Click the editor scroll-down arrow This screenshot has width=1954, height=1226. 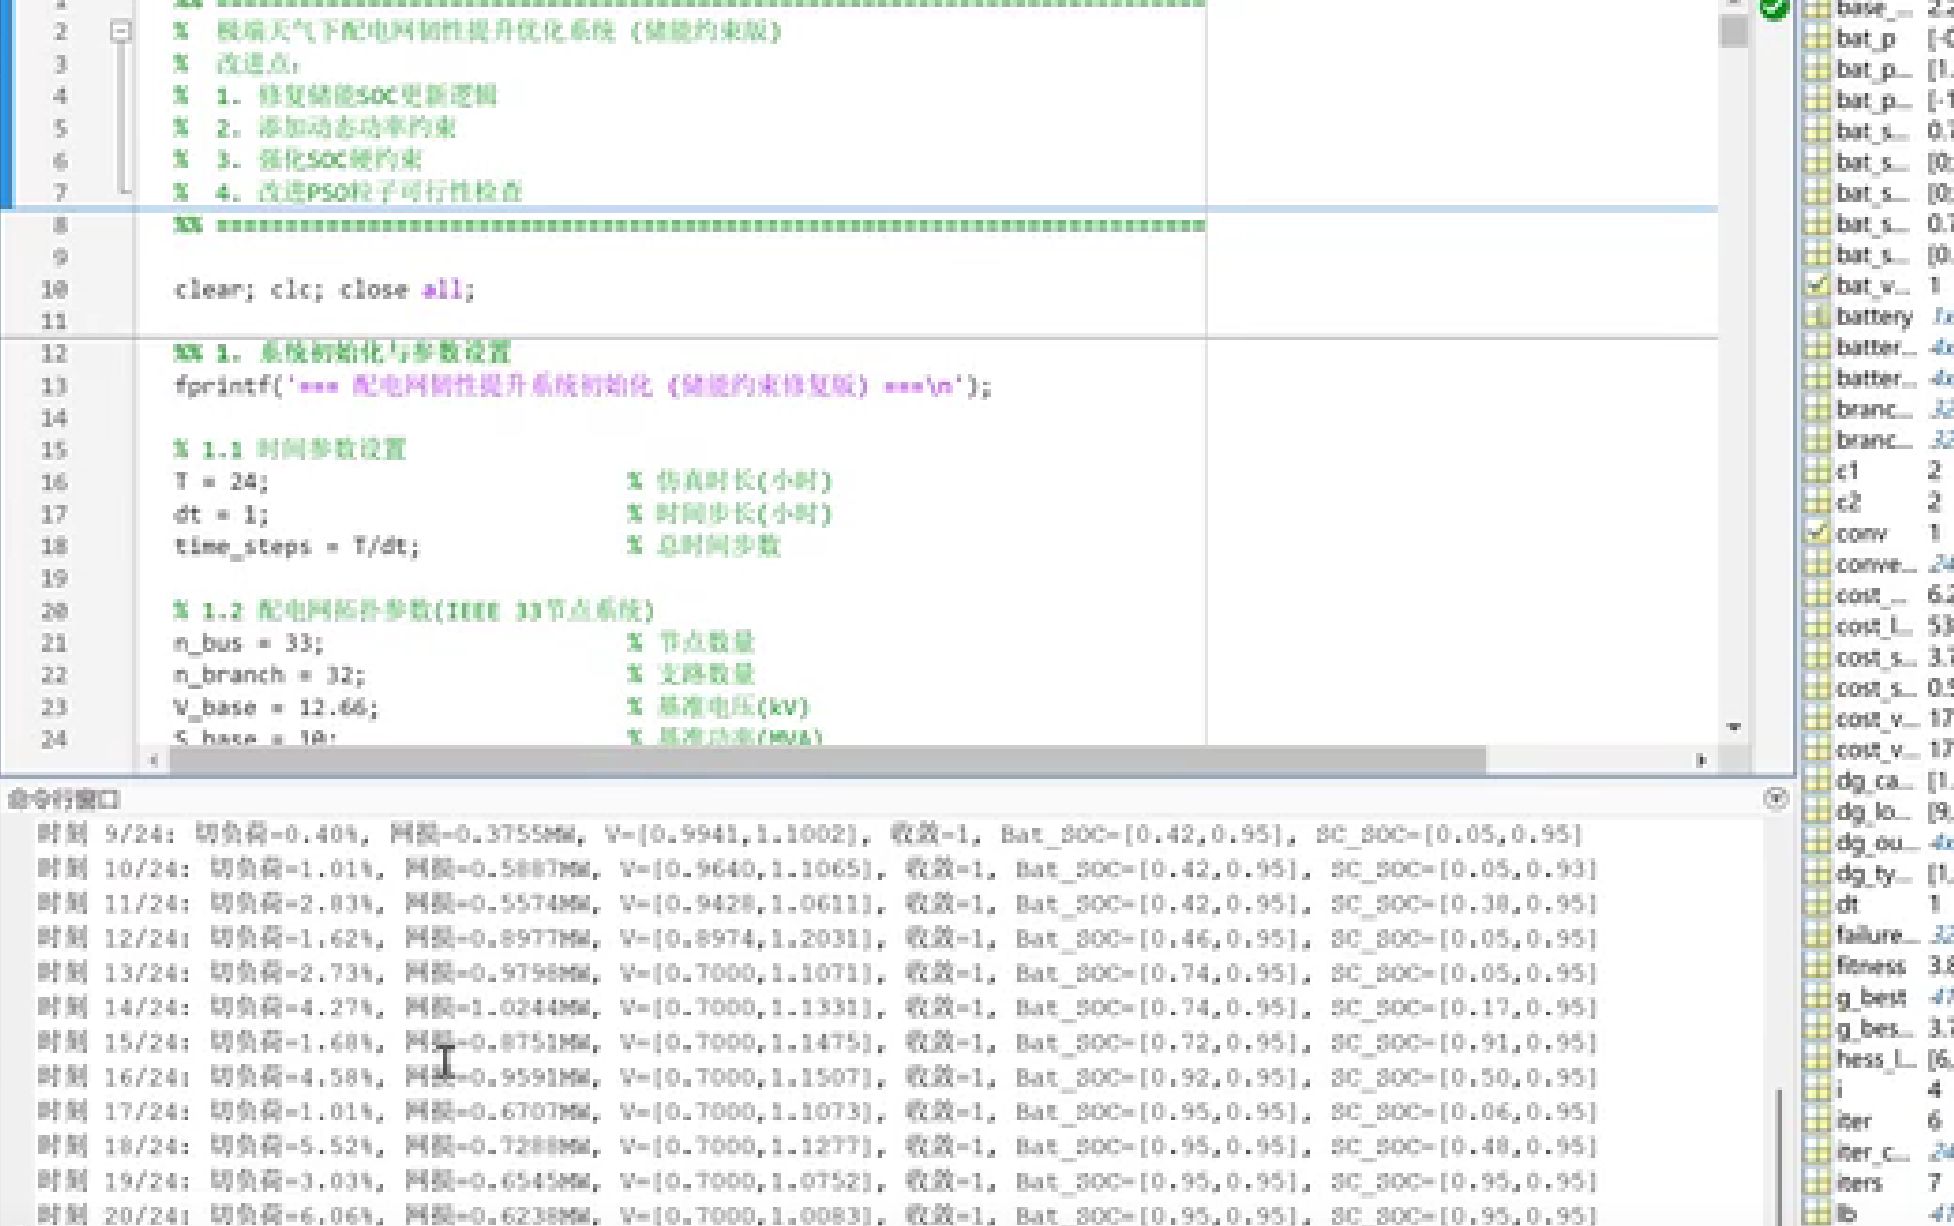(x=1734, y=727)
